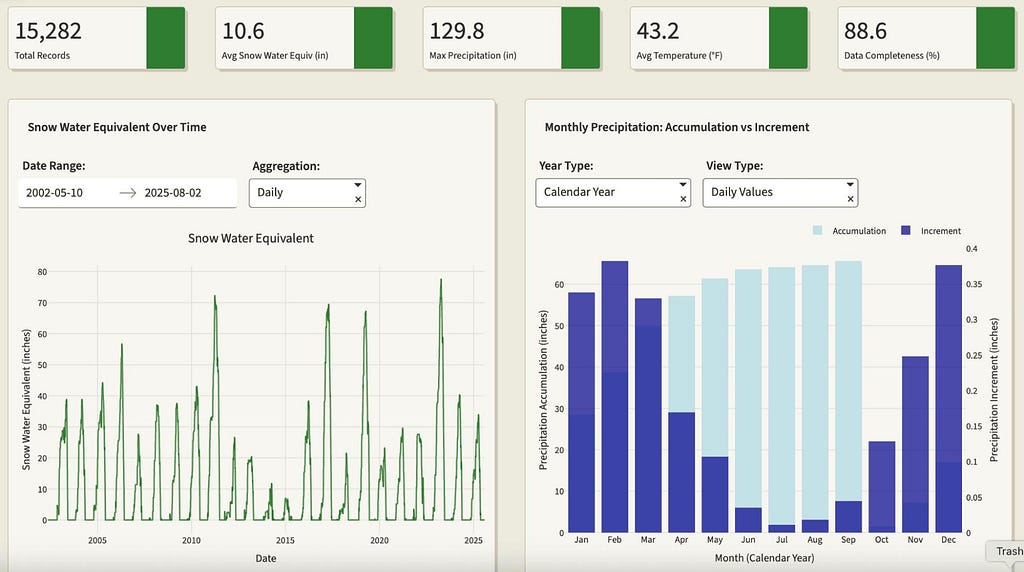Image resolution: width=1024 pixels, height=572 pixels.
Task: Click the arrow between date range fields
Action: (127, 193)
